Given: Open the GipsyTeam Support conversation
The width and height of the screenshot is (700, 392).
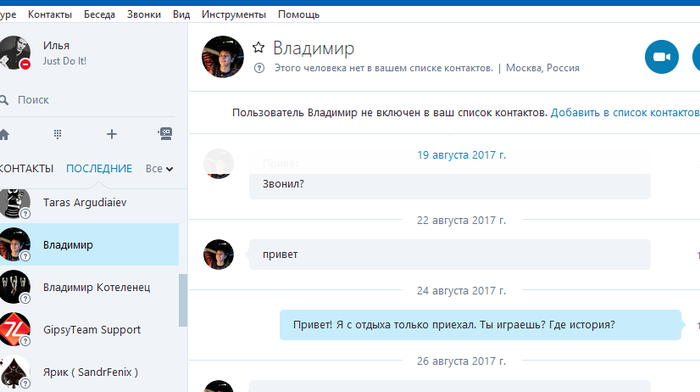Looking at the screenshot, I should point(89,329).
